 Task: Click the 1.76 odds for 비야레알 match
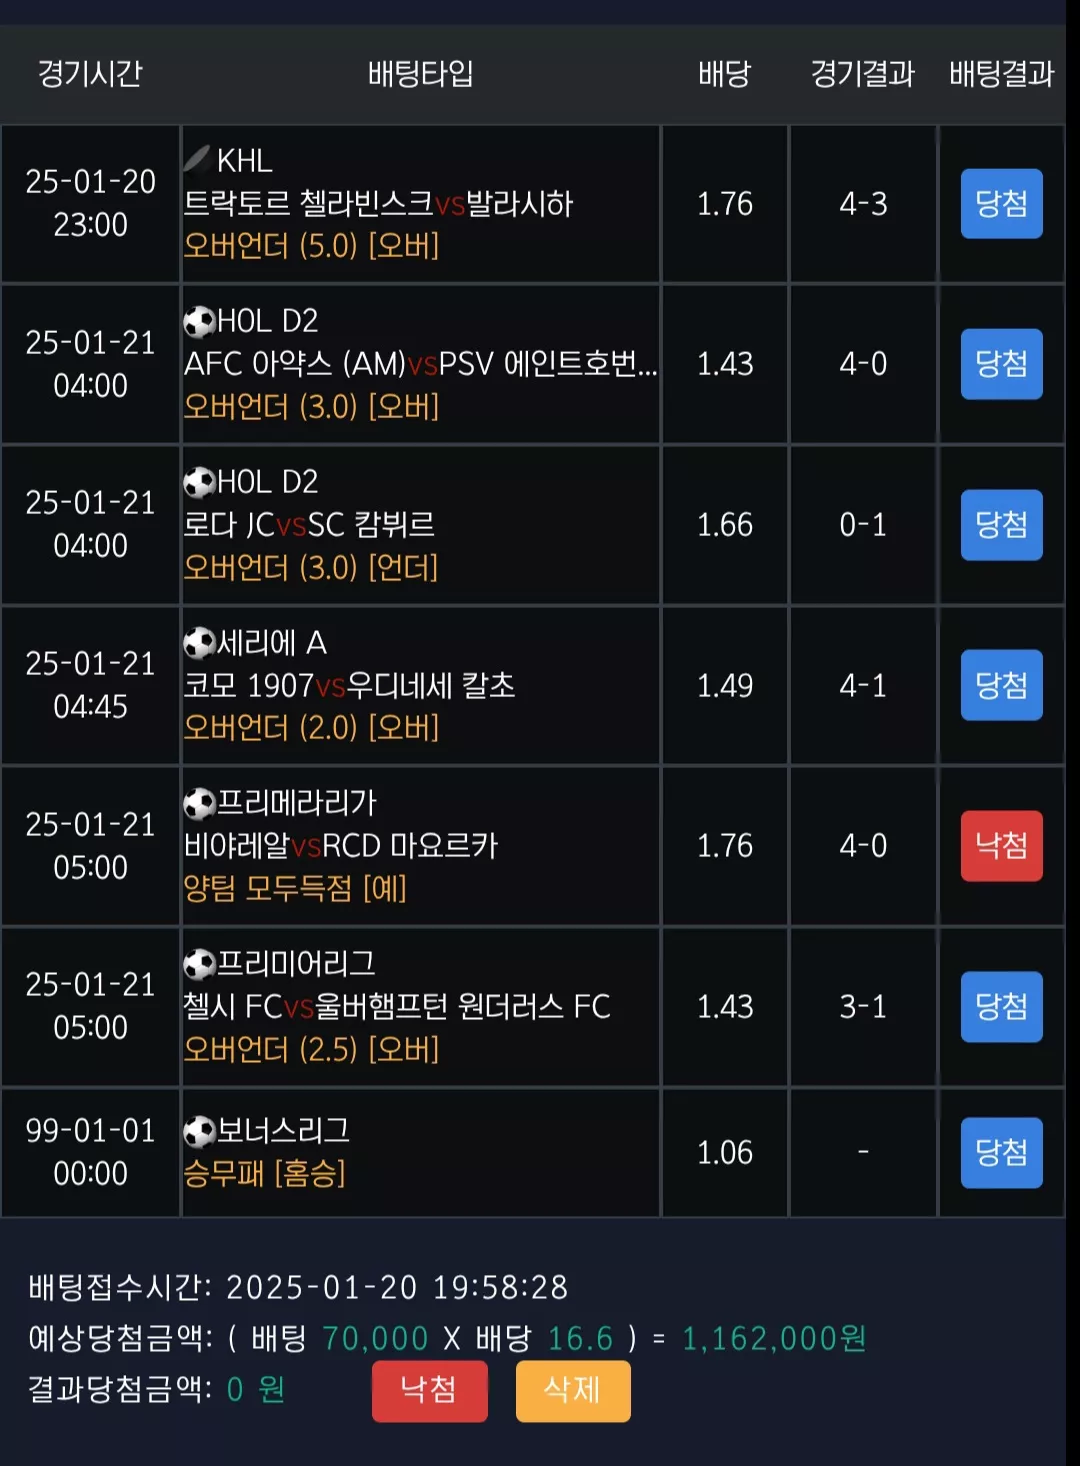pos(725,846)
